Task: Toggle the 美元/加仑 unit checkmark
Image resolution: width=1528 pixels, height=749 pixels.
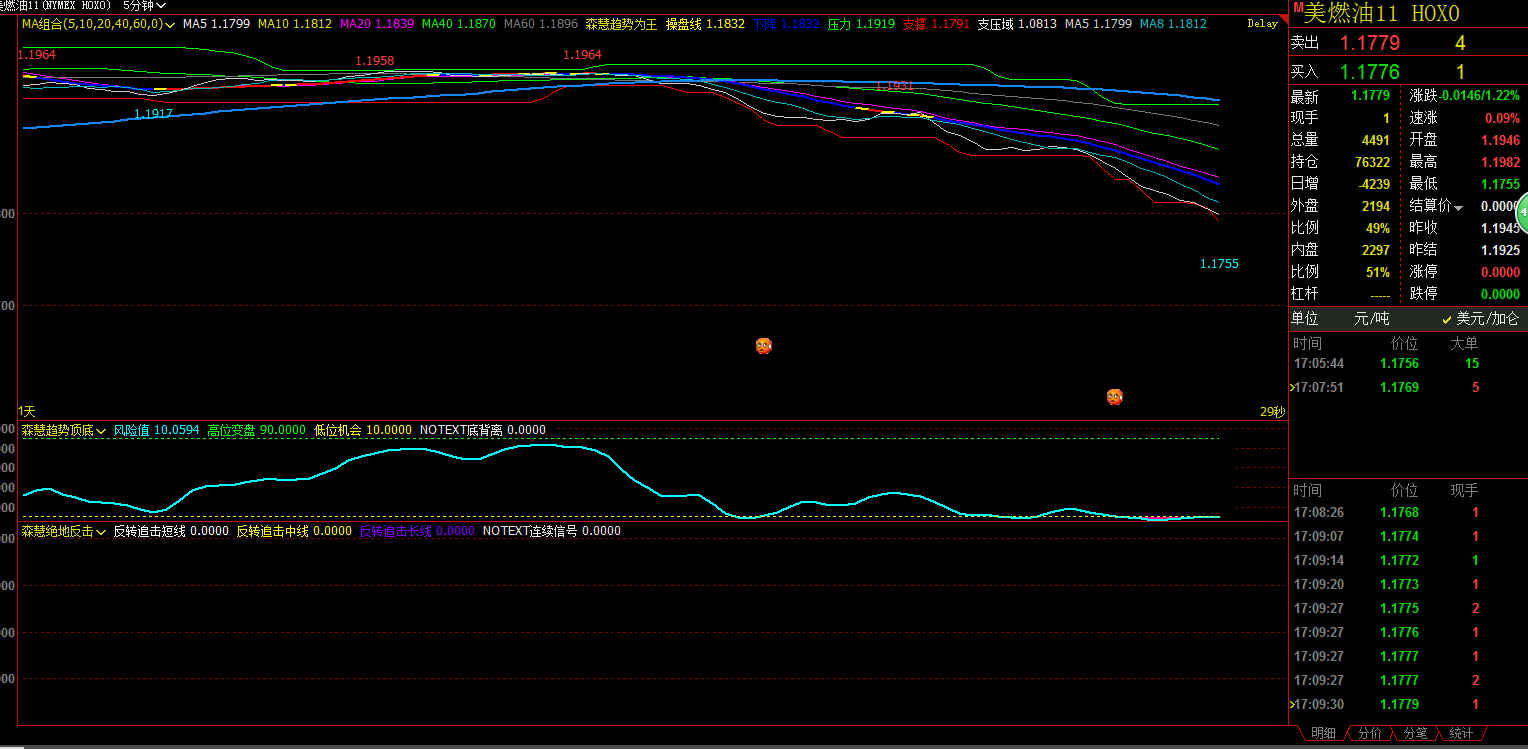Action: 1447,319
